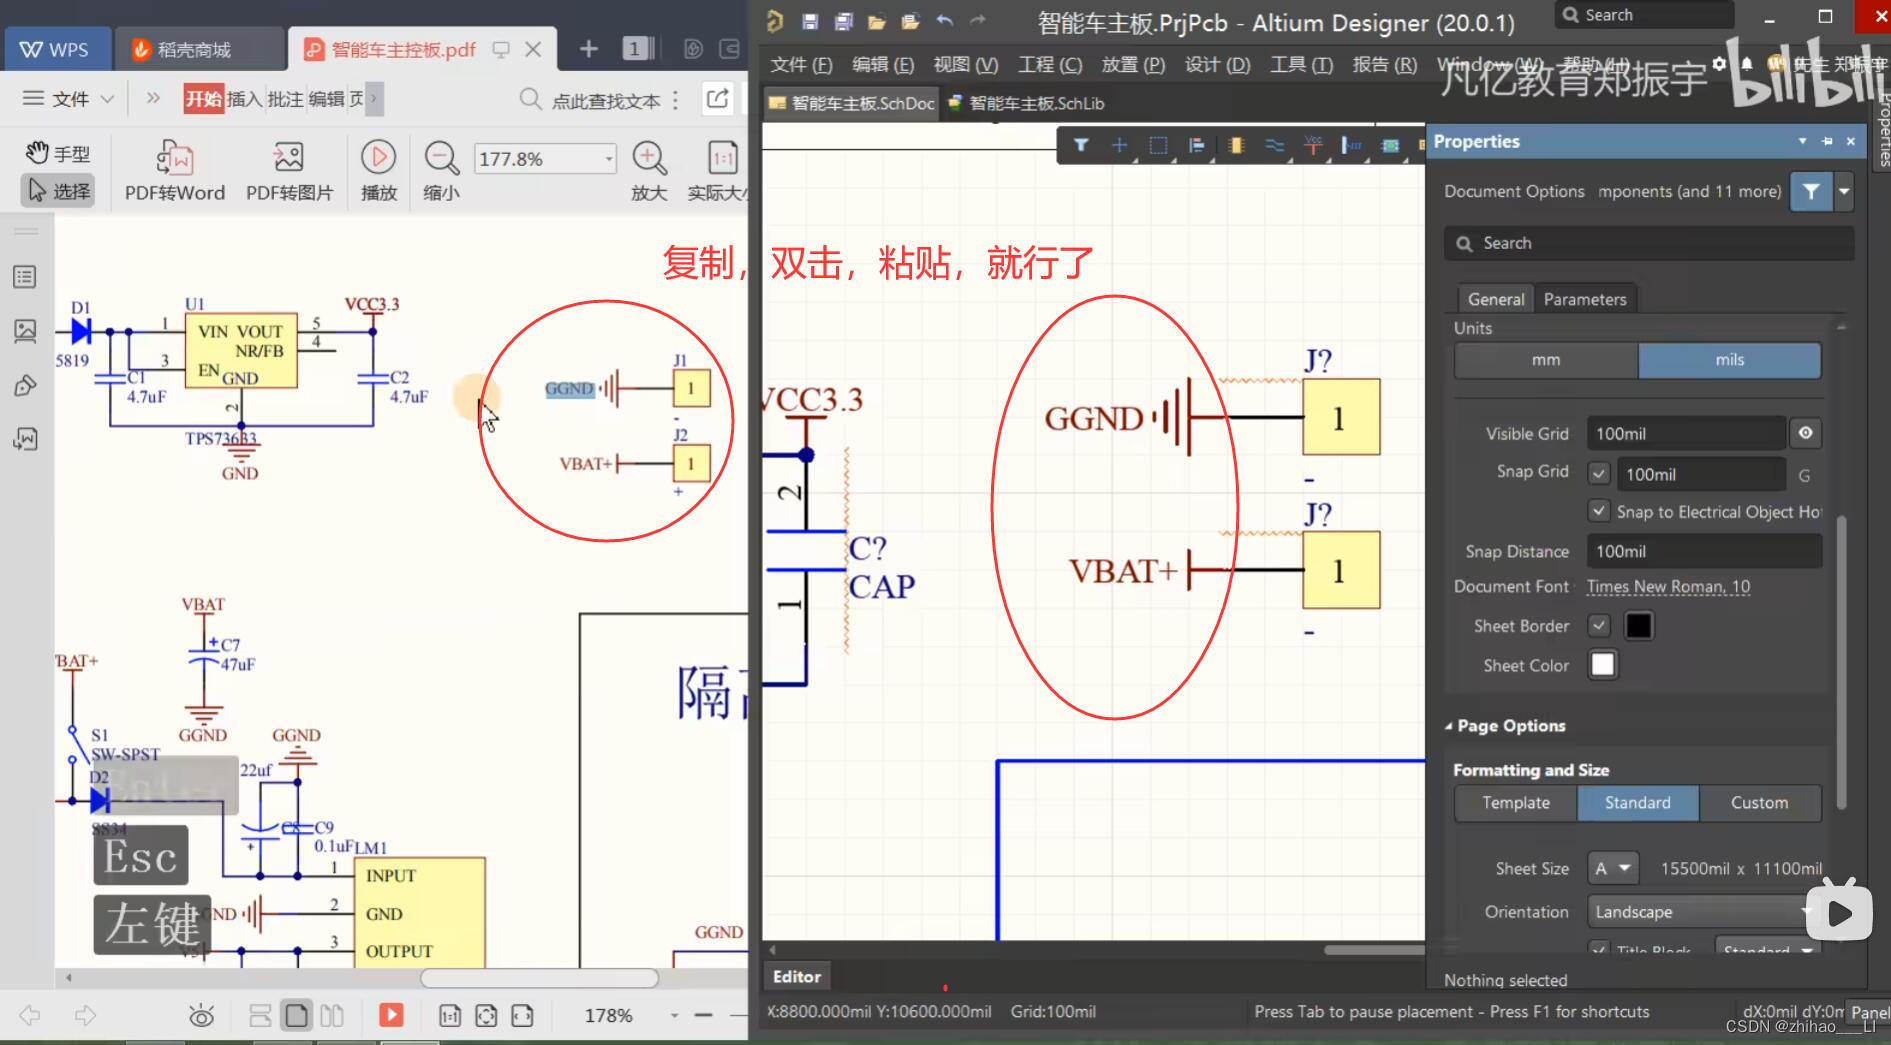Open the 放置 menu in Altium
Viewport: 1891px width, 1045px height.
pyautogui.click(x=1131, y=64)
